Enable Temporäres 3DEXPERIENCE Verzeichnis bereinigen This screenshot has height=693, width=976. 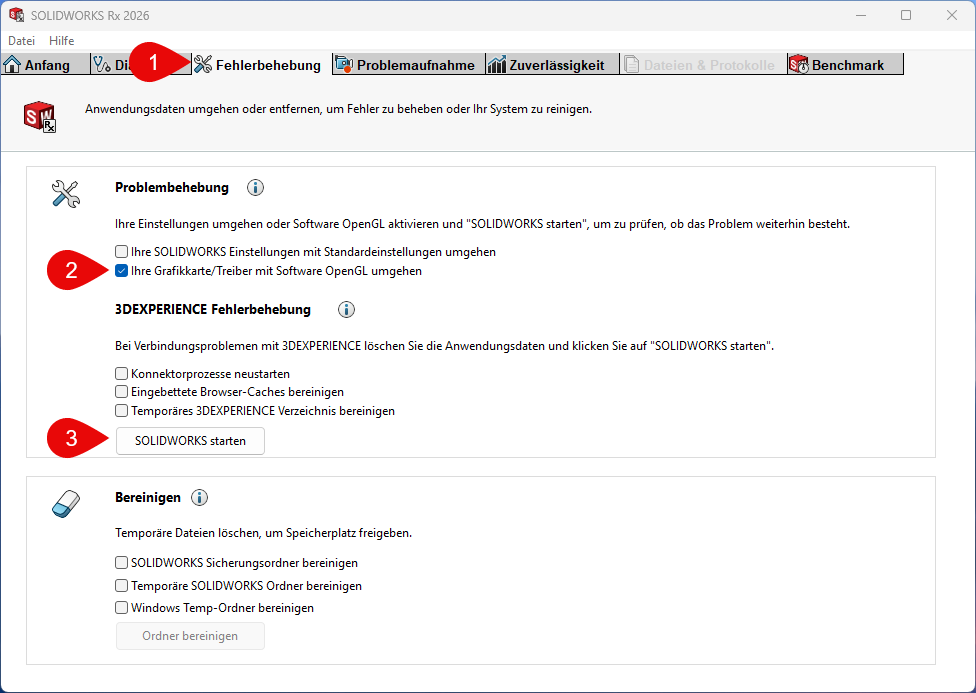click(122, 411)
